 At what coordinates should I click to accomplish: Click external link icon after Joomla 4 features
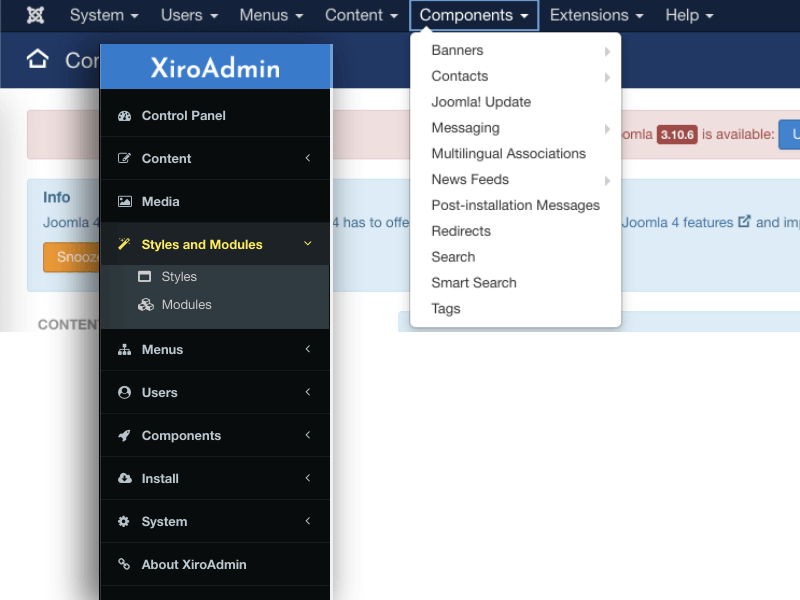pos(744,221)
